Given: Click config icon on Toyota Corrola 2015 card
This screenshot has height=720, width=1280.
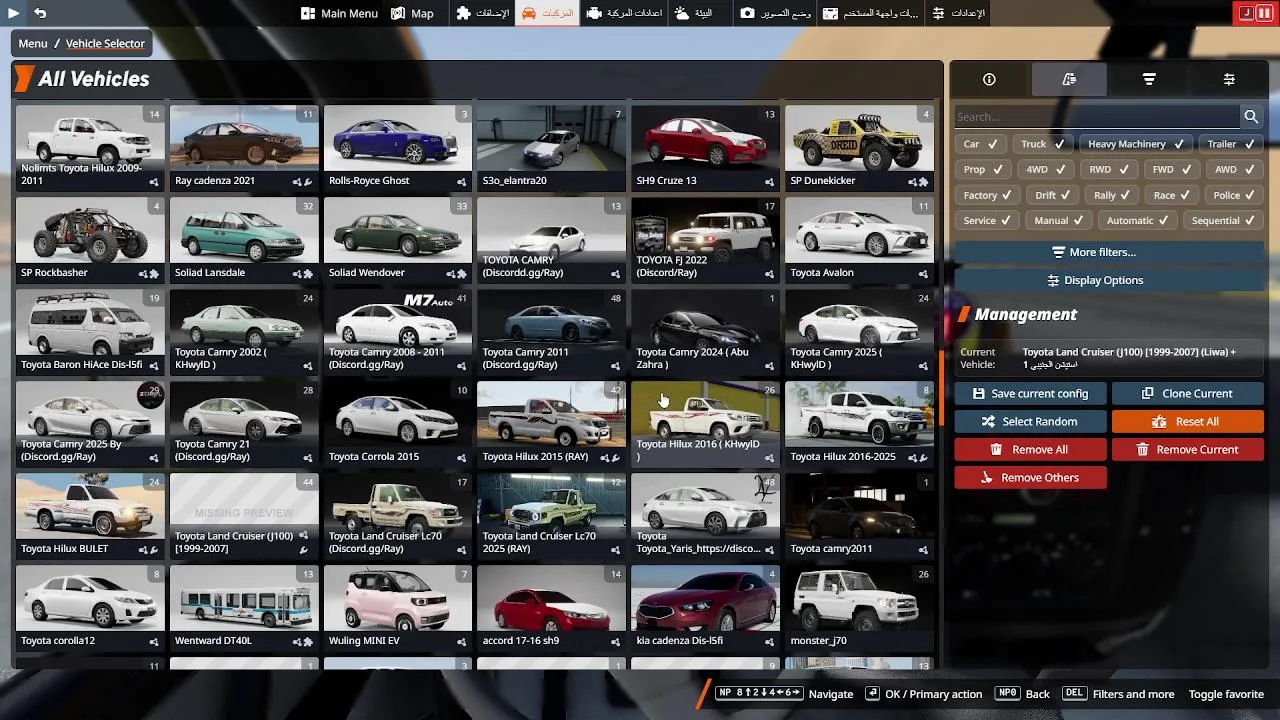Looking at the screenshot, I should [461, 458].
